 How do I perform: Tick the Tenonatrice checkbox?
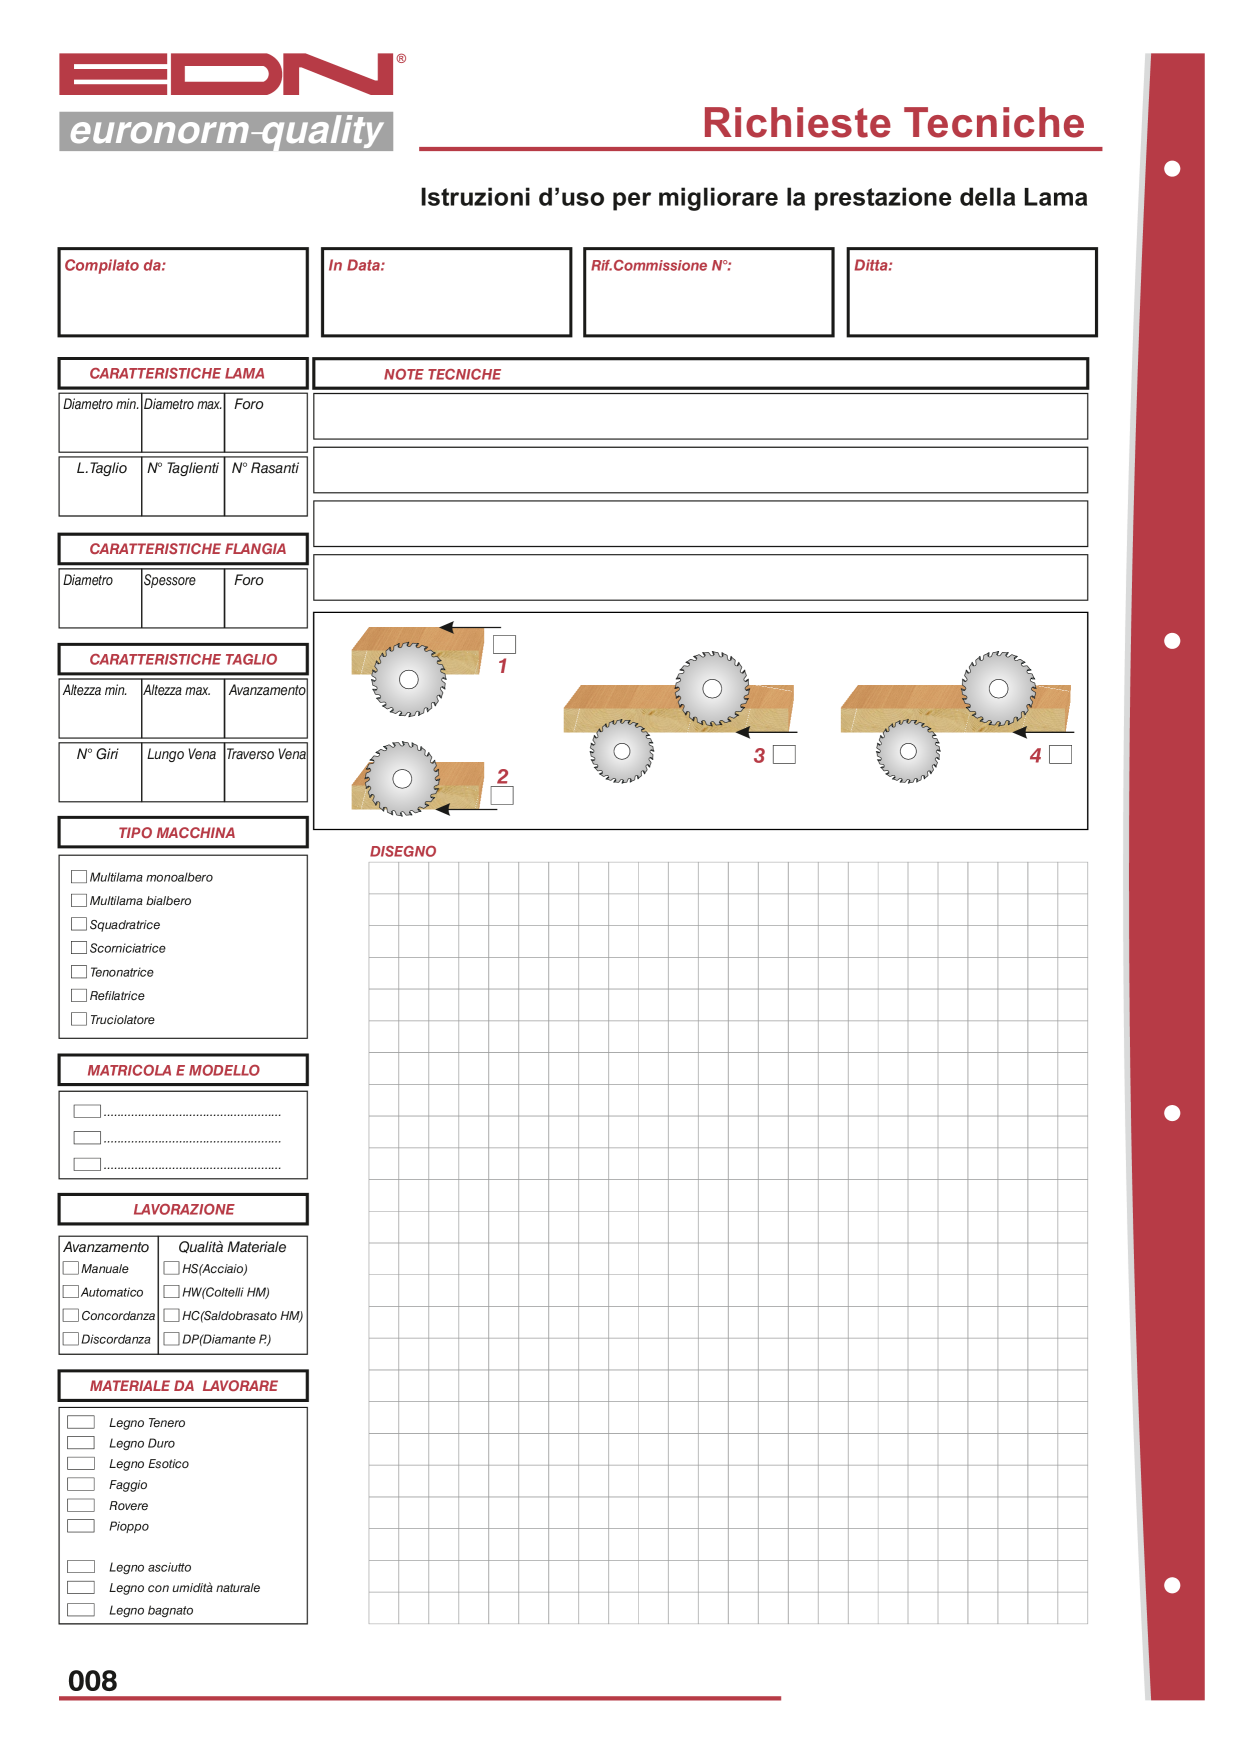coord(79,972)
